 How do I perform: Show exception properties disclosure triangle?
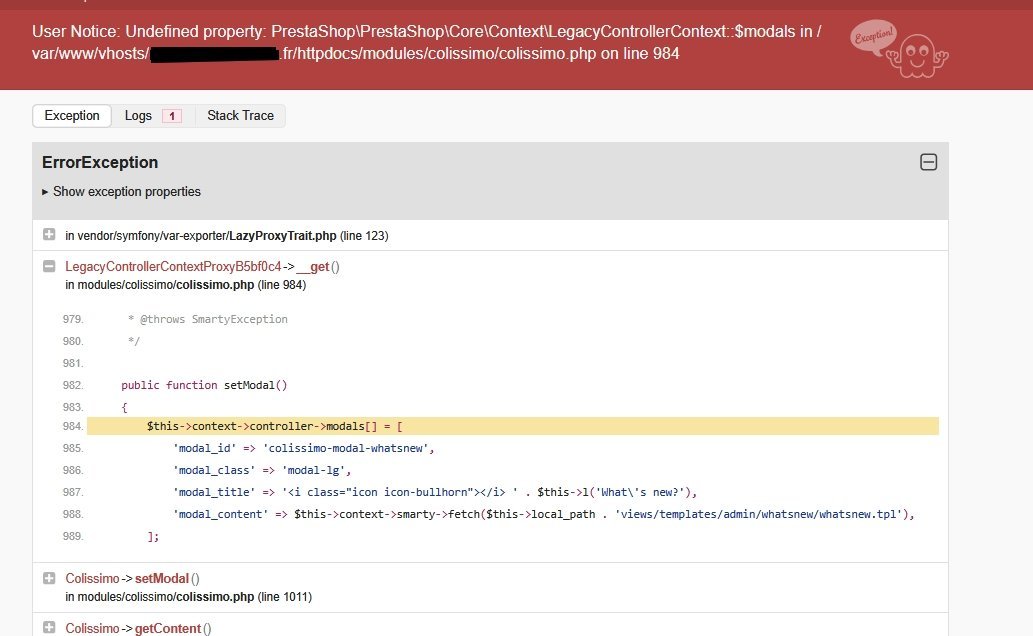click(46, 192)
